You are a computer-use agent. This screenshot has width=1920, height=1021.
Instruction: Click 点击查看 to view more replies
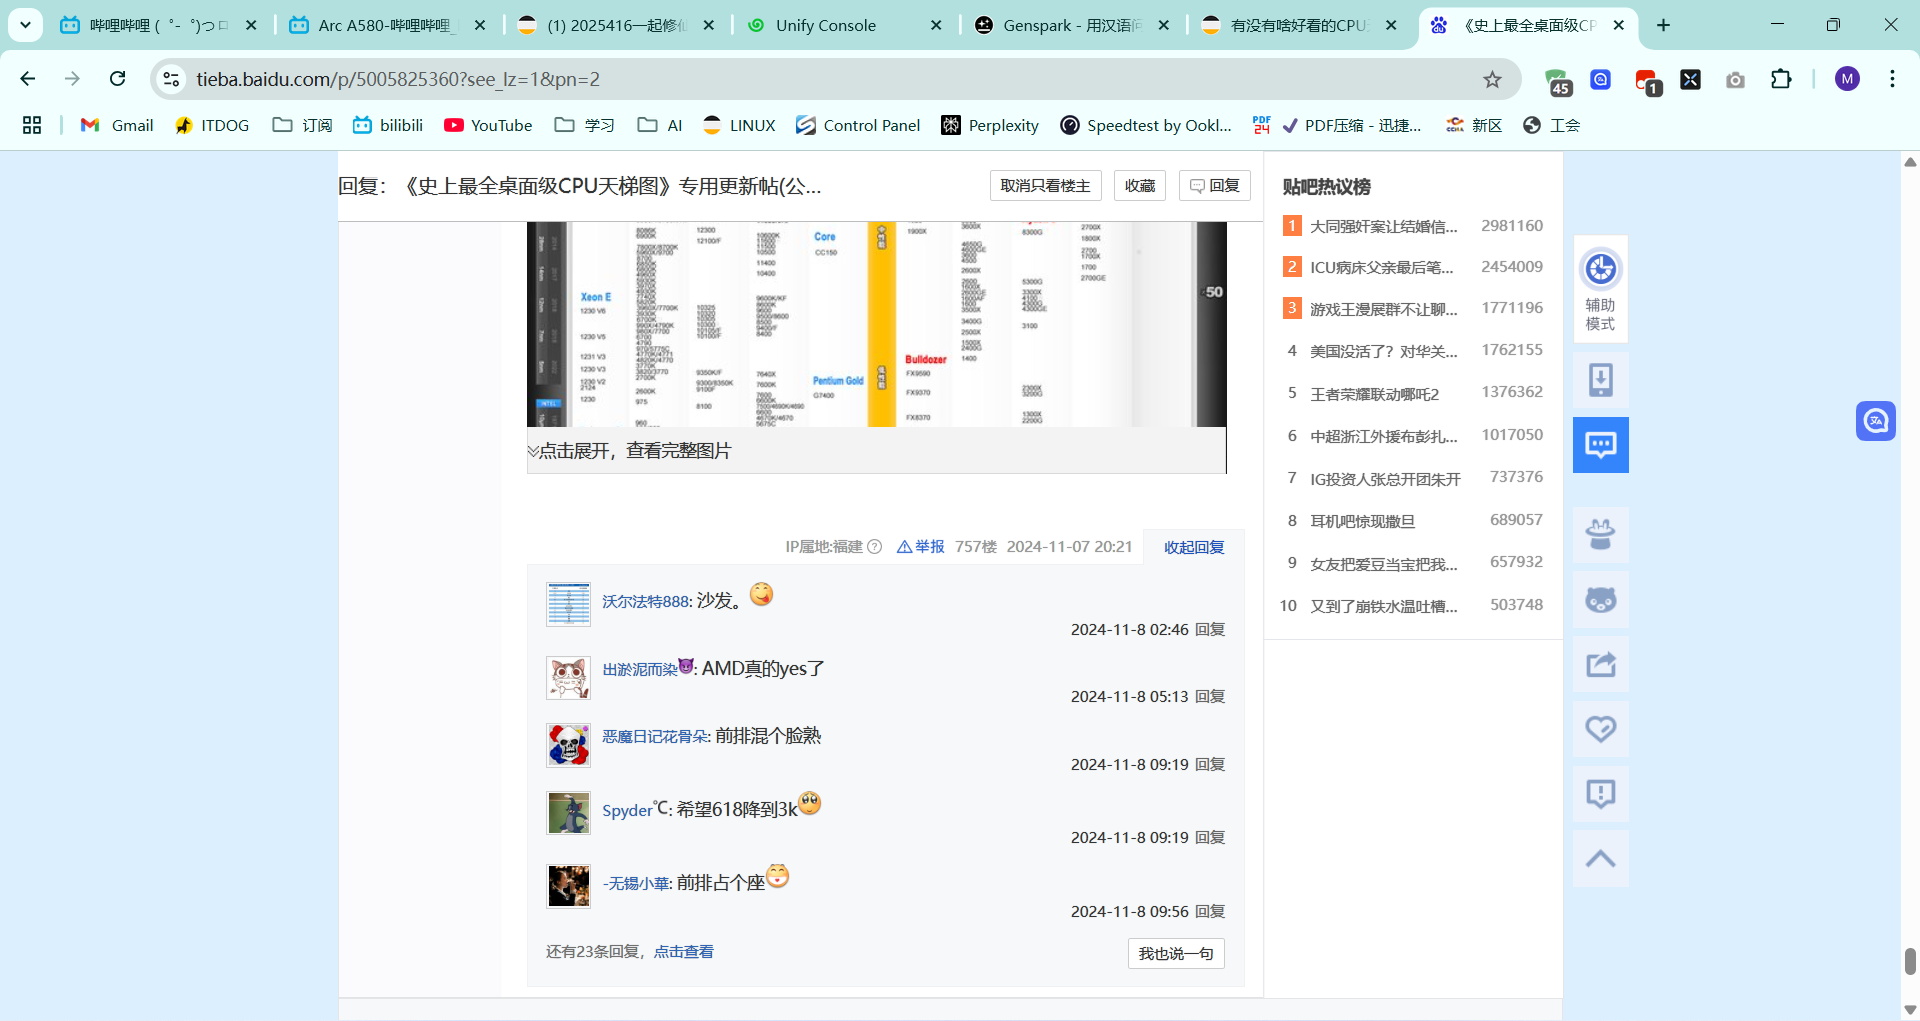coord(683,952)
